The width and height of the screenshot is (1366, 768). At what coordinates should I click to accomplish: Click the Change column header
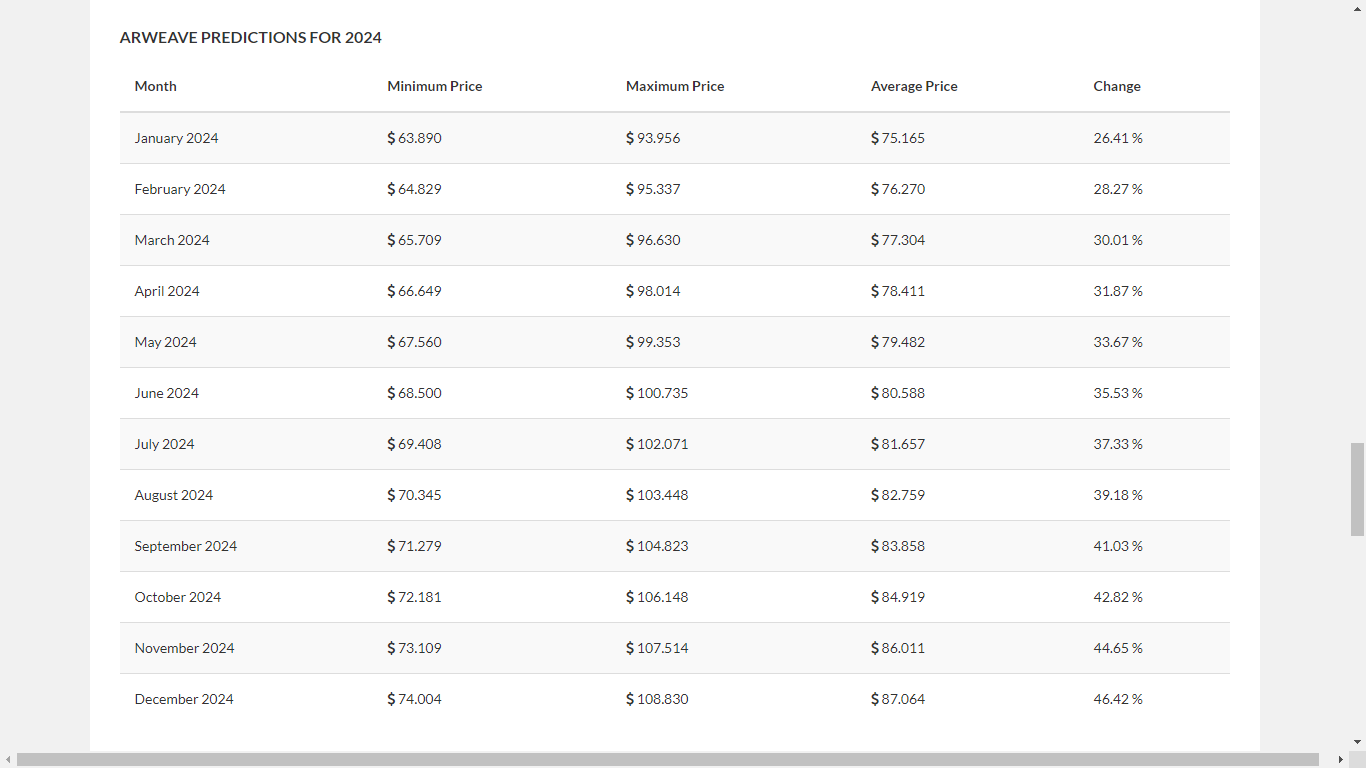1117,86
